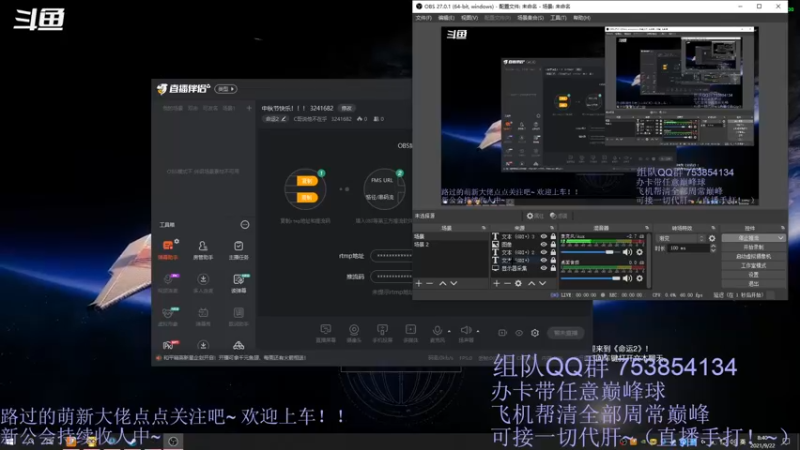Open 桌面音频 channel settings gear
800x450 pixels.
tap(639, 278)
